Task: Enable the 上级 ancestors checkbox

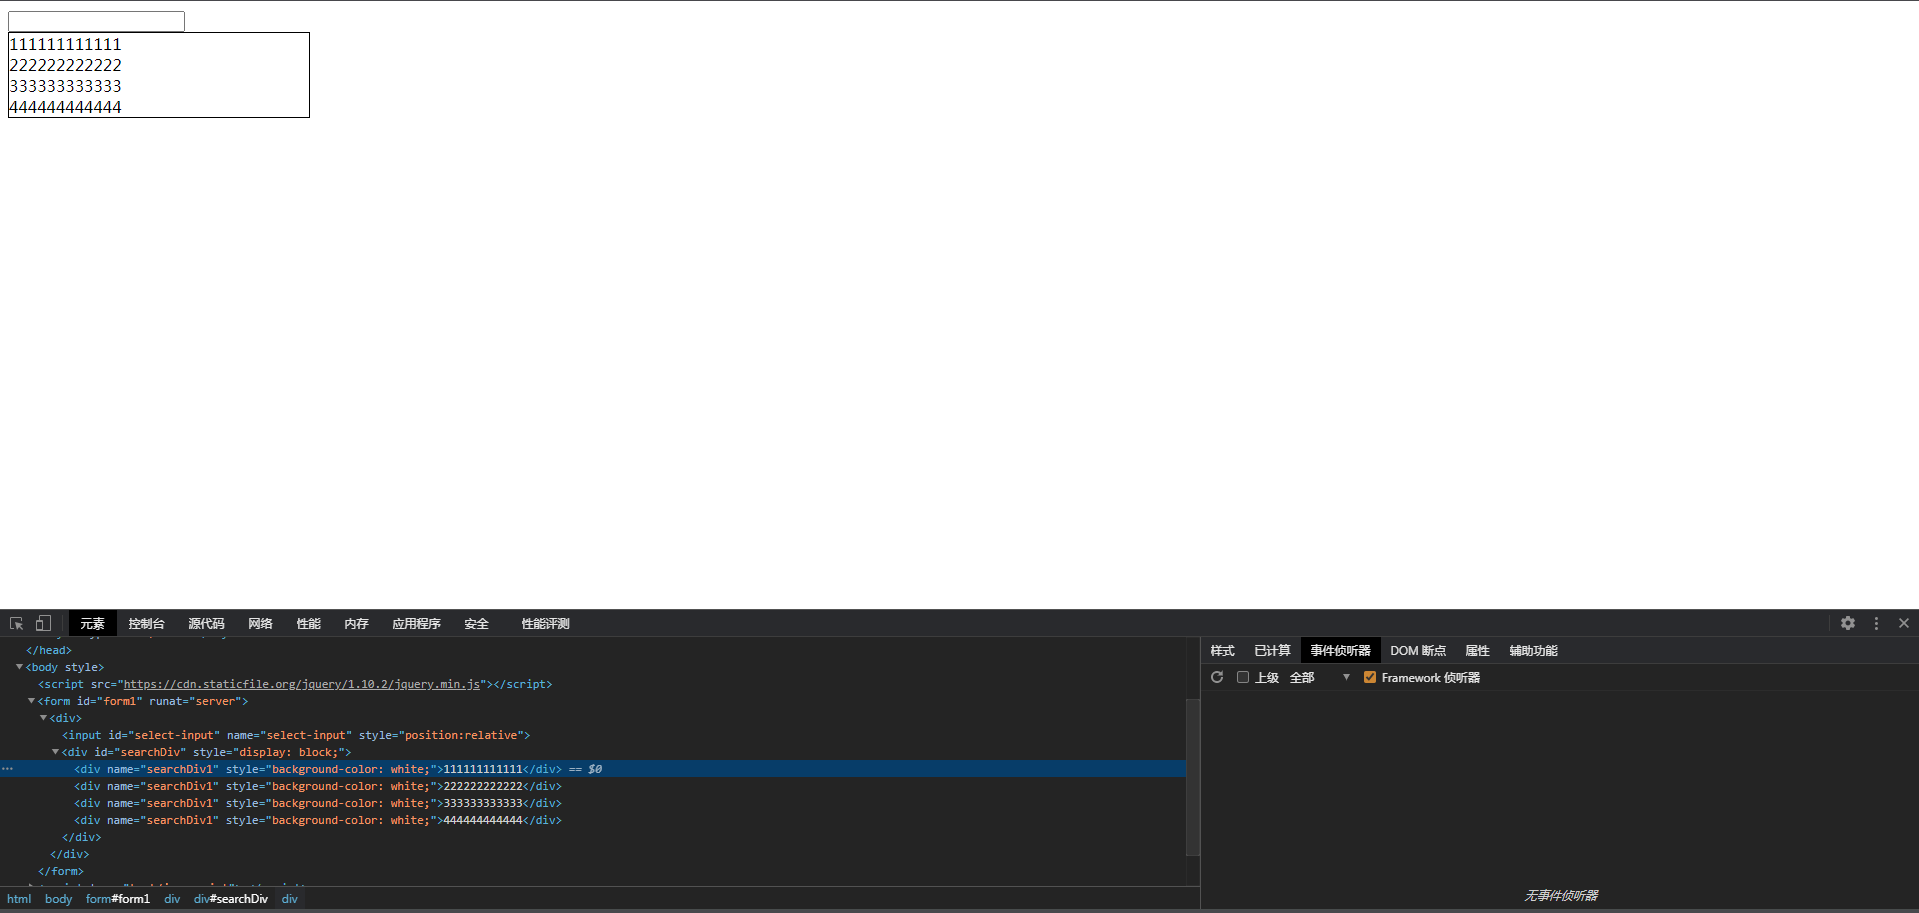Action: coord(1243,677)
